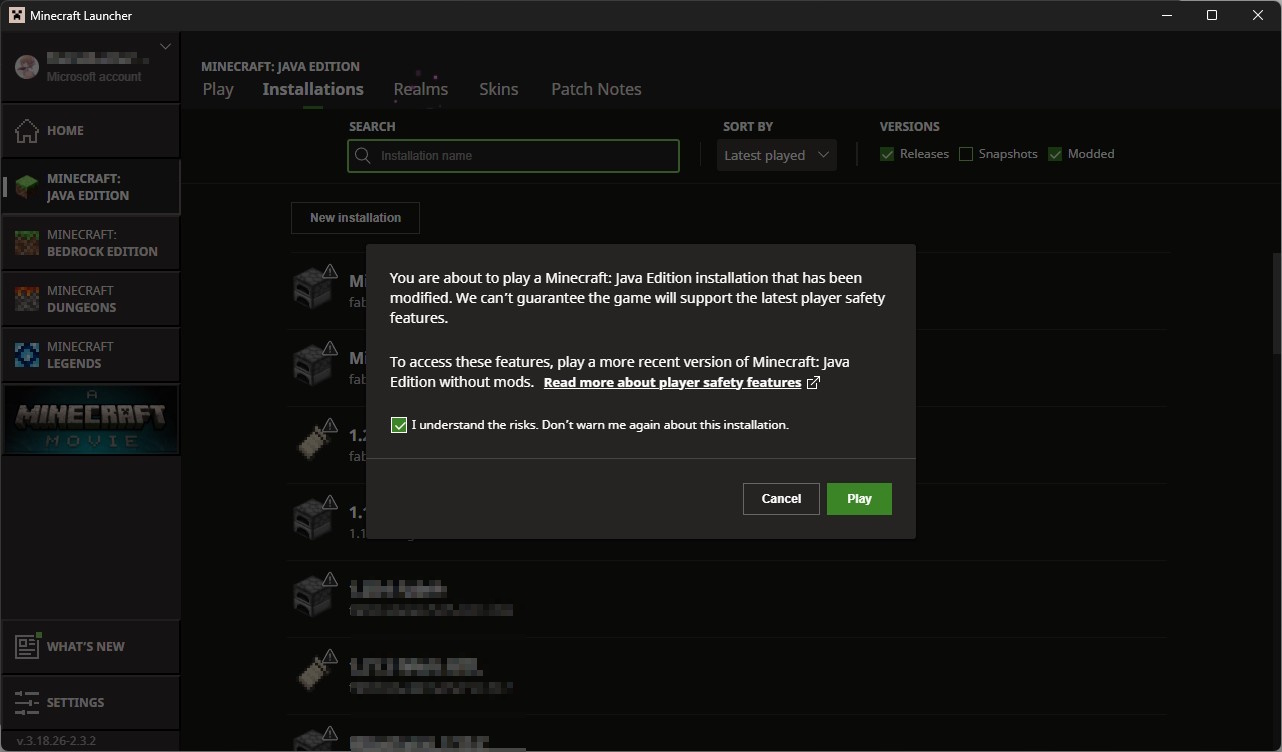
Task: Click the green Play button in dialog
Action: (859, 499)
